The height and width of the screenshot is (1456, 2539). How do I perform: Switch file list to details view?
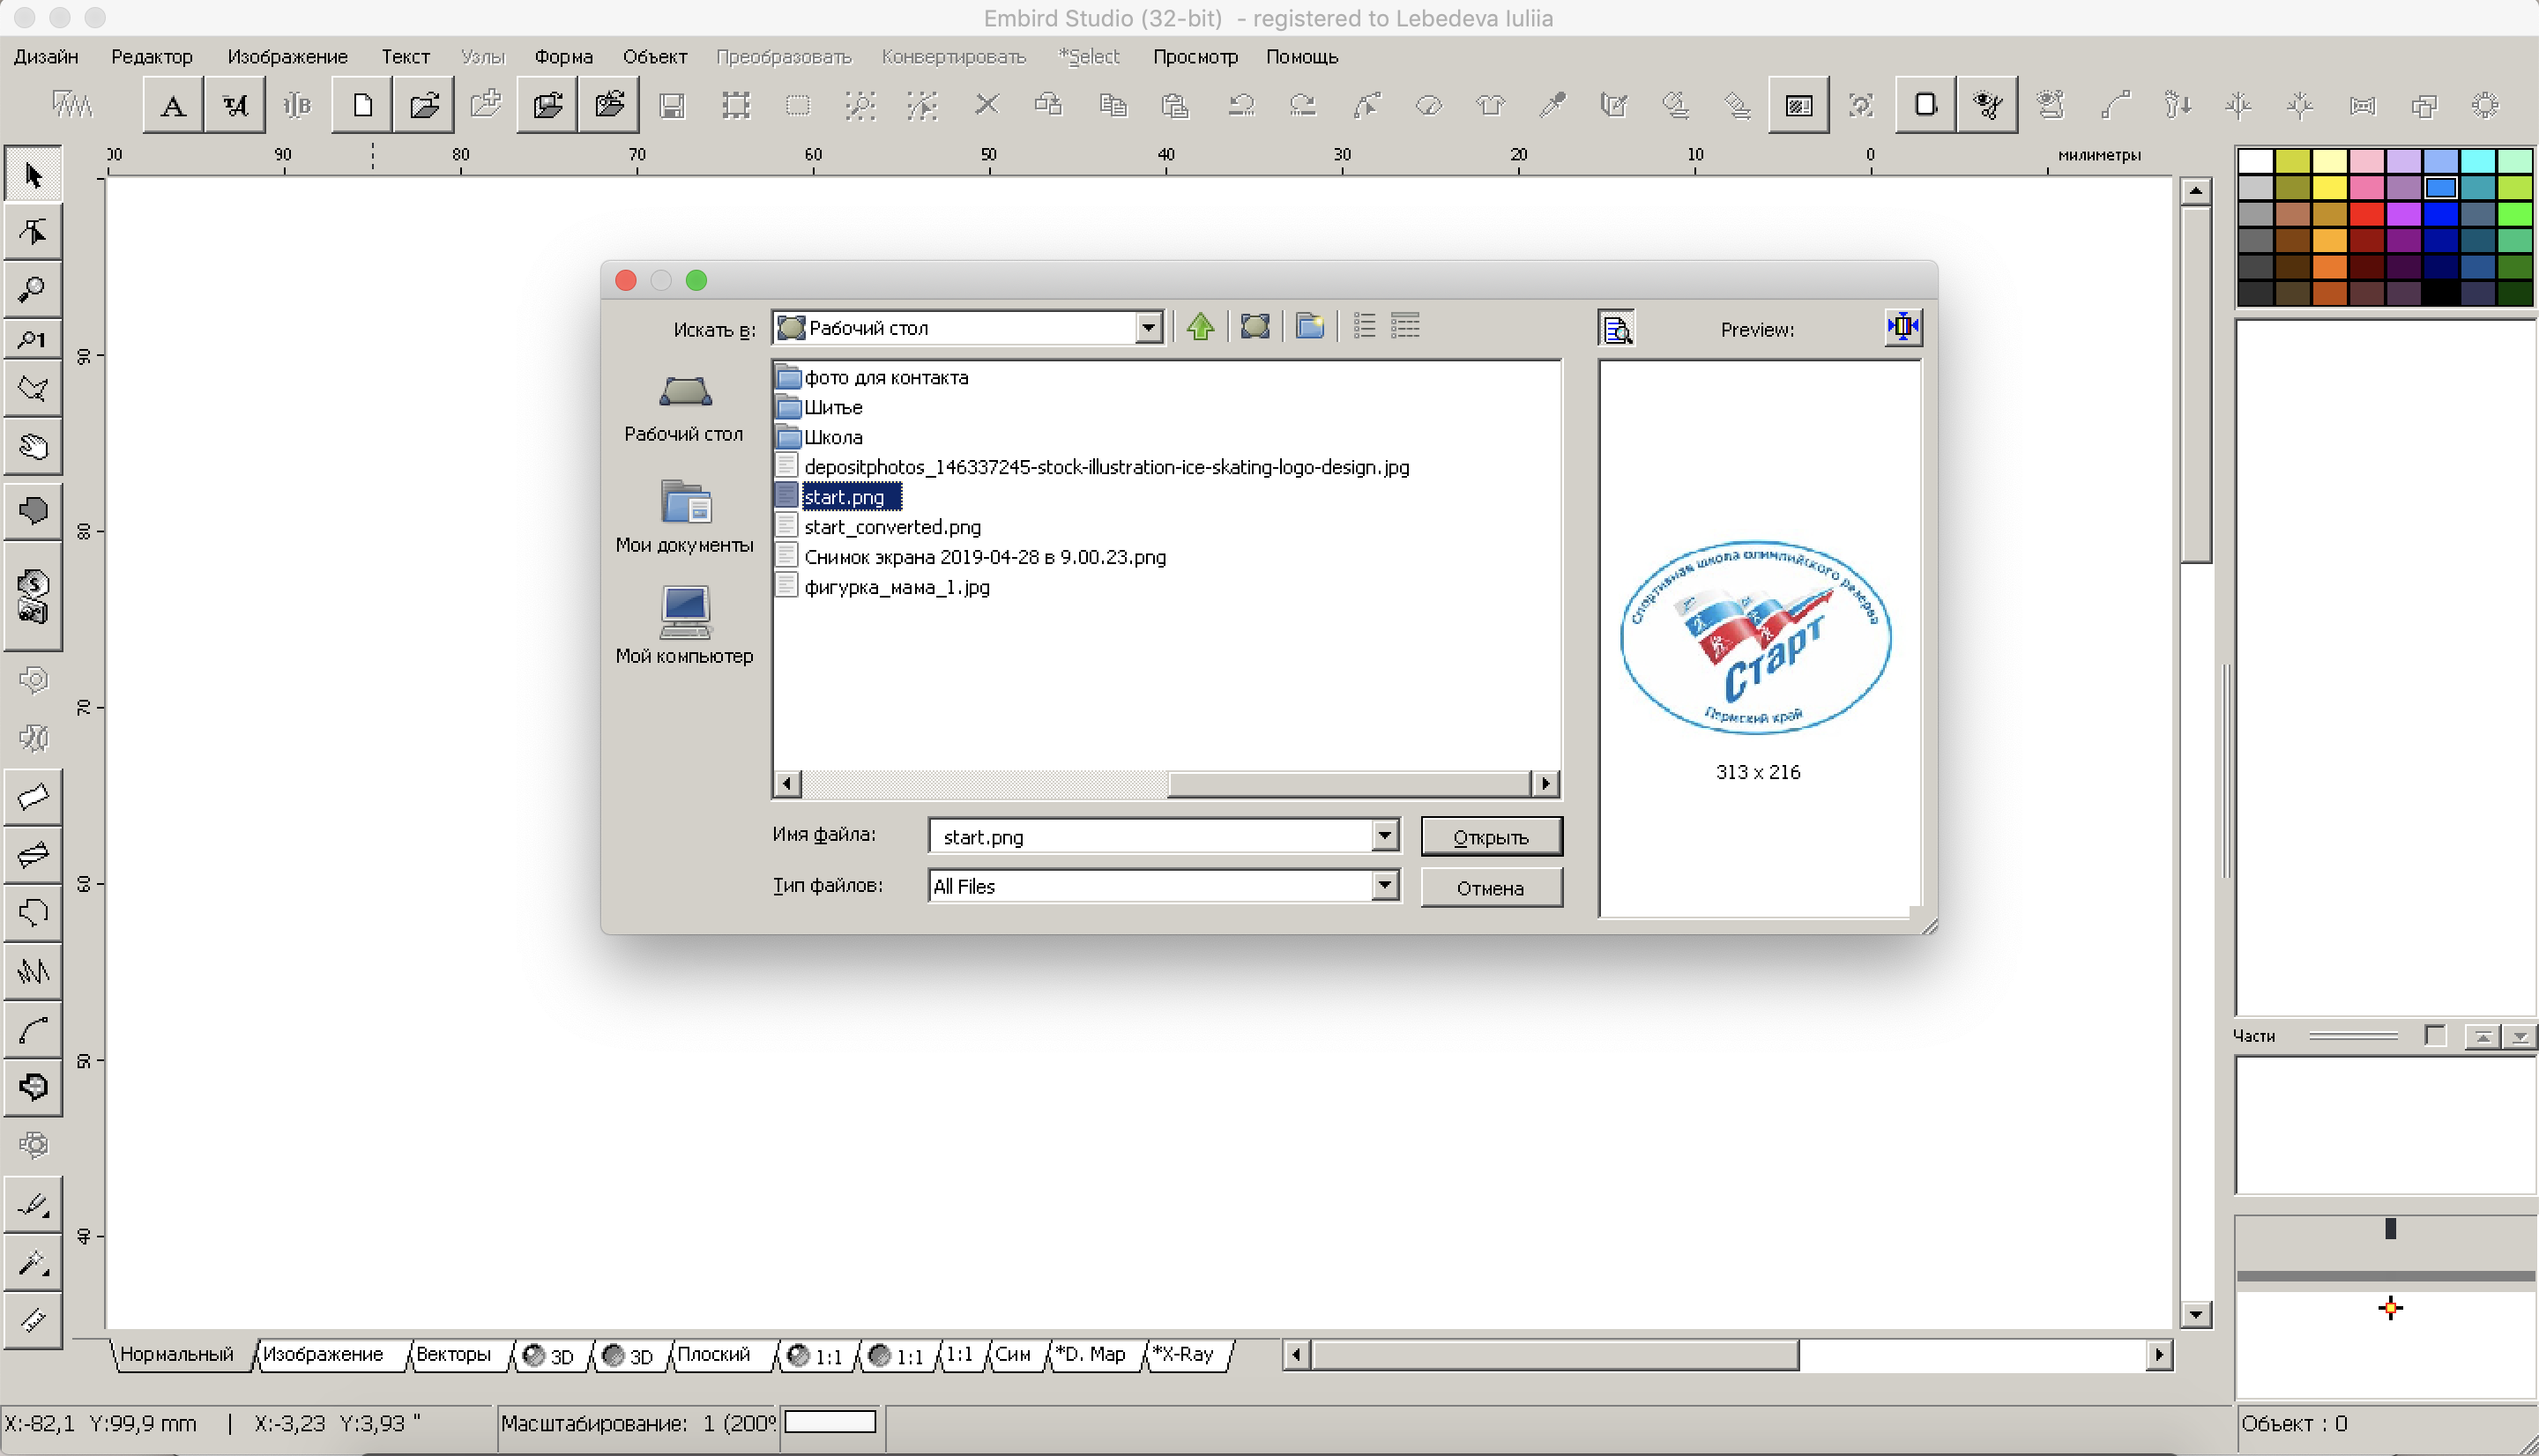coord(1405,327)
